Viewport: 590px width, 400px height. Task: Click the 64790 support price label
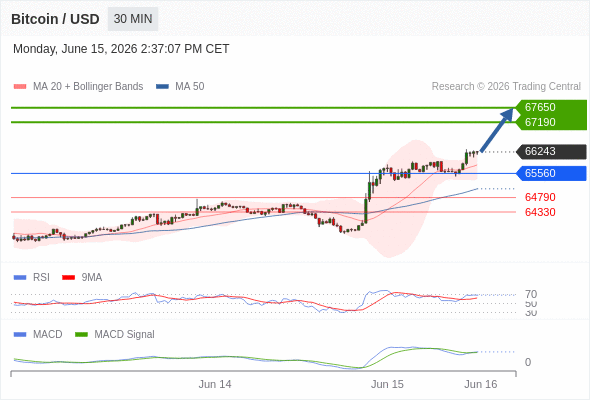point(540,197)
